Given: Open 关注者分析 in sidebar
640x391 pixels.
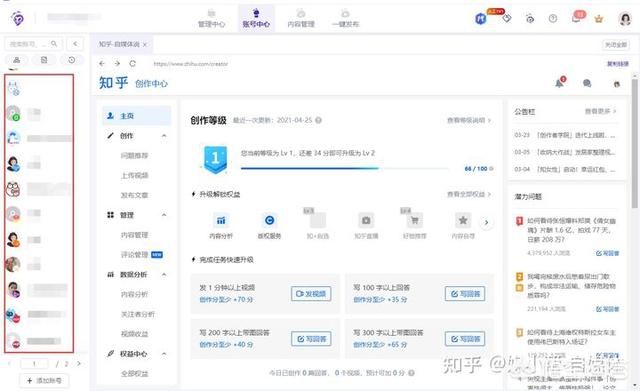Looking at the screenshot, I should [138, 314].
